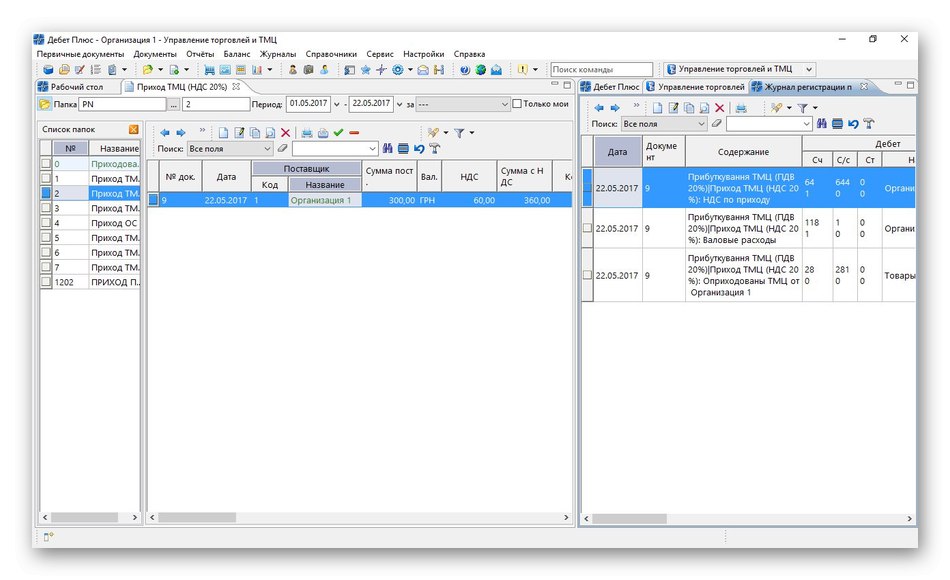Click the hammer settings icon in Приход ТМЦ panel
The width and height of the screenshot is (950, 580).
pyautogui.click(x=434, y=148)
